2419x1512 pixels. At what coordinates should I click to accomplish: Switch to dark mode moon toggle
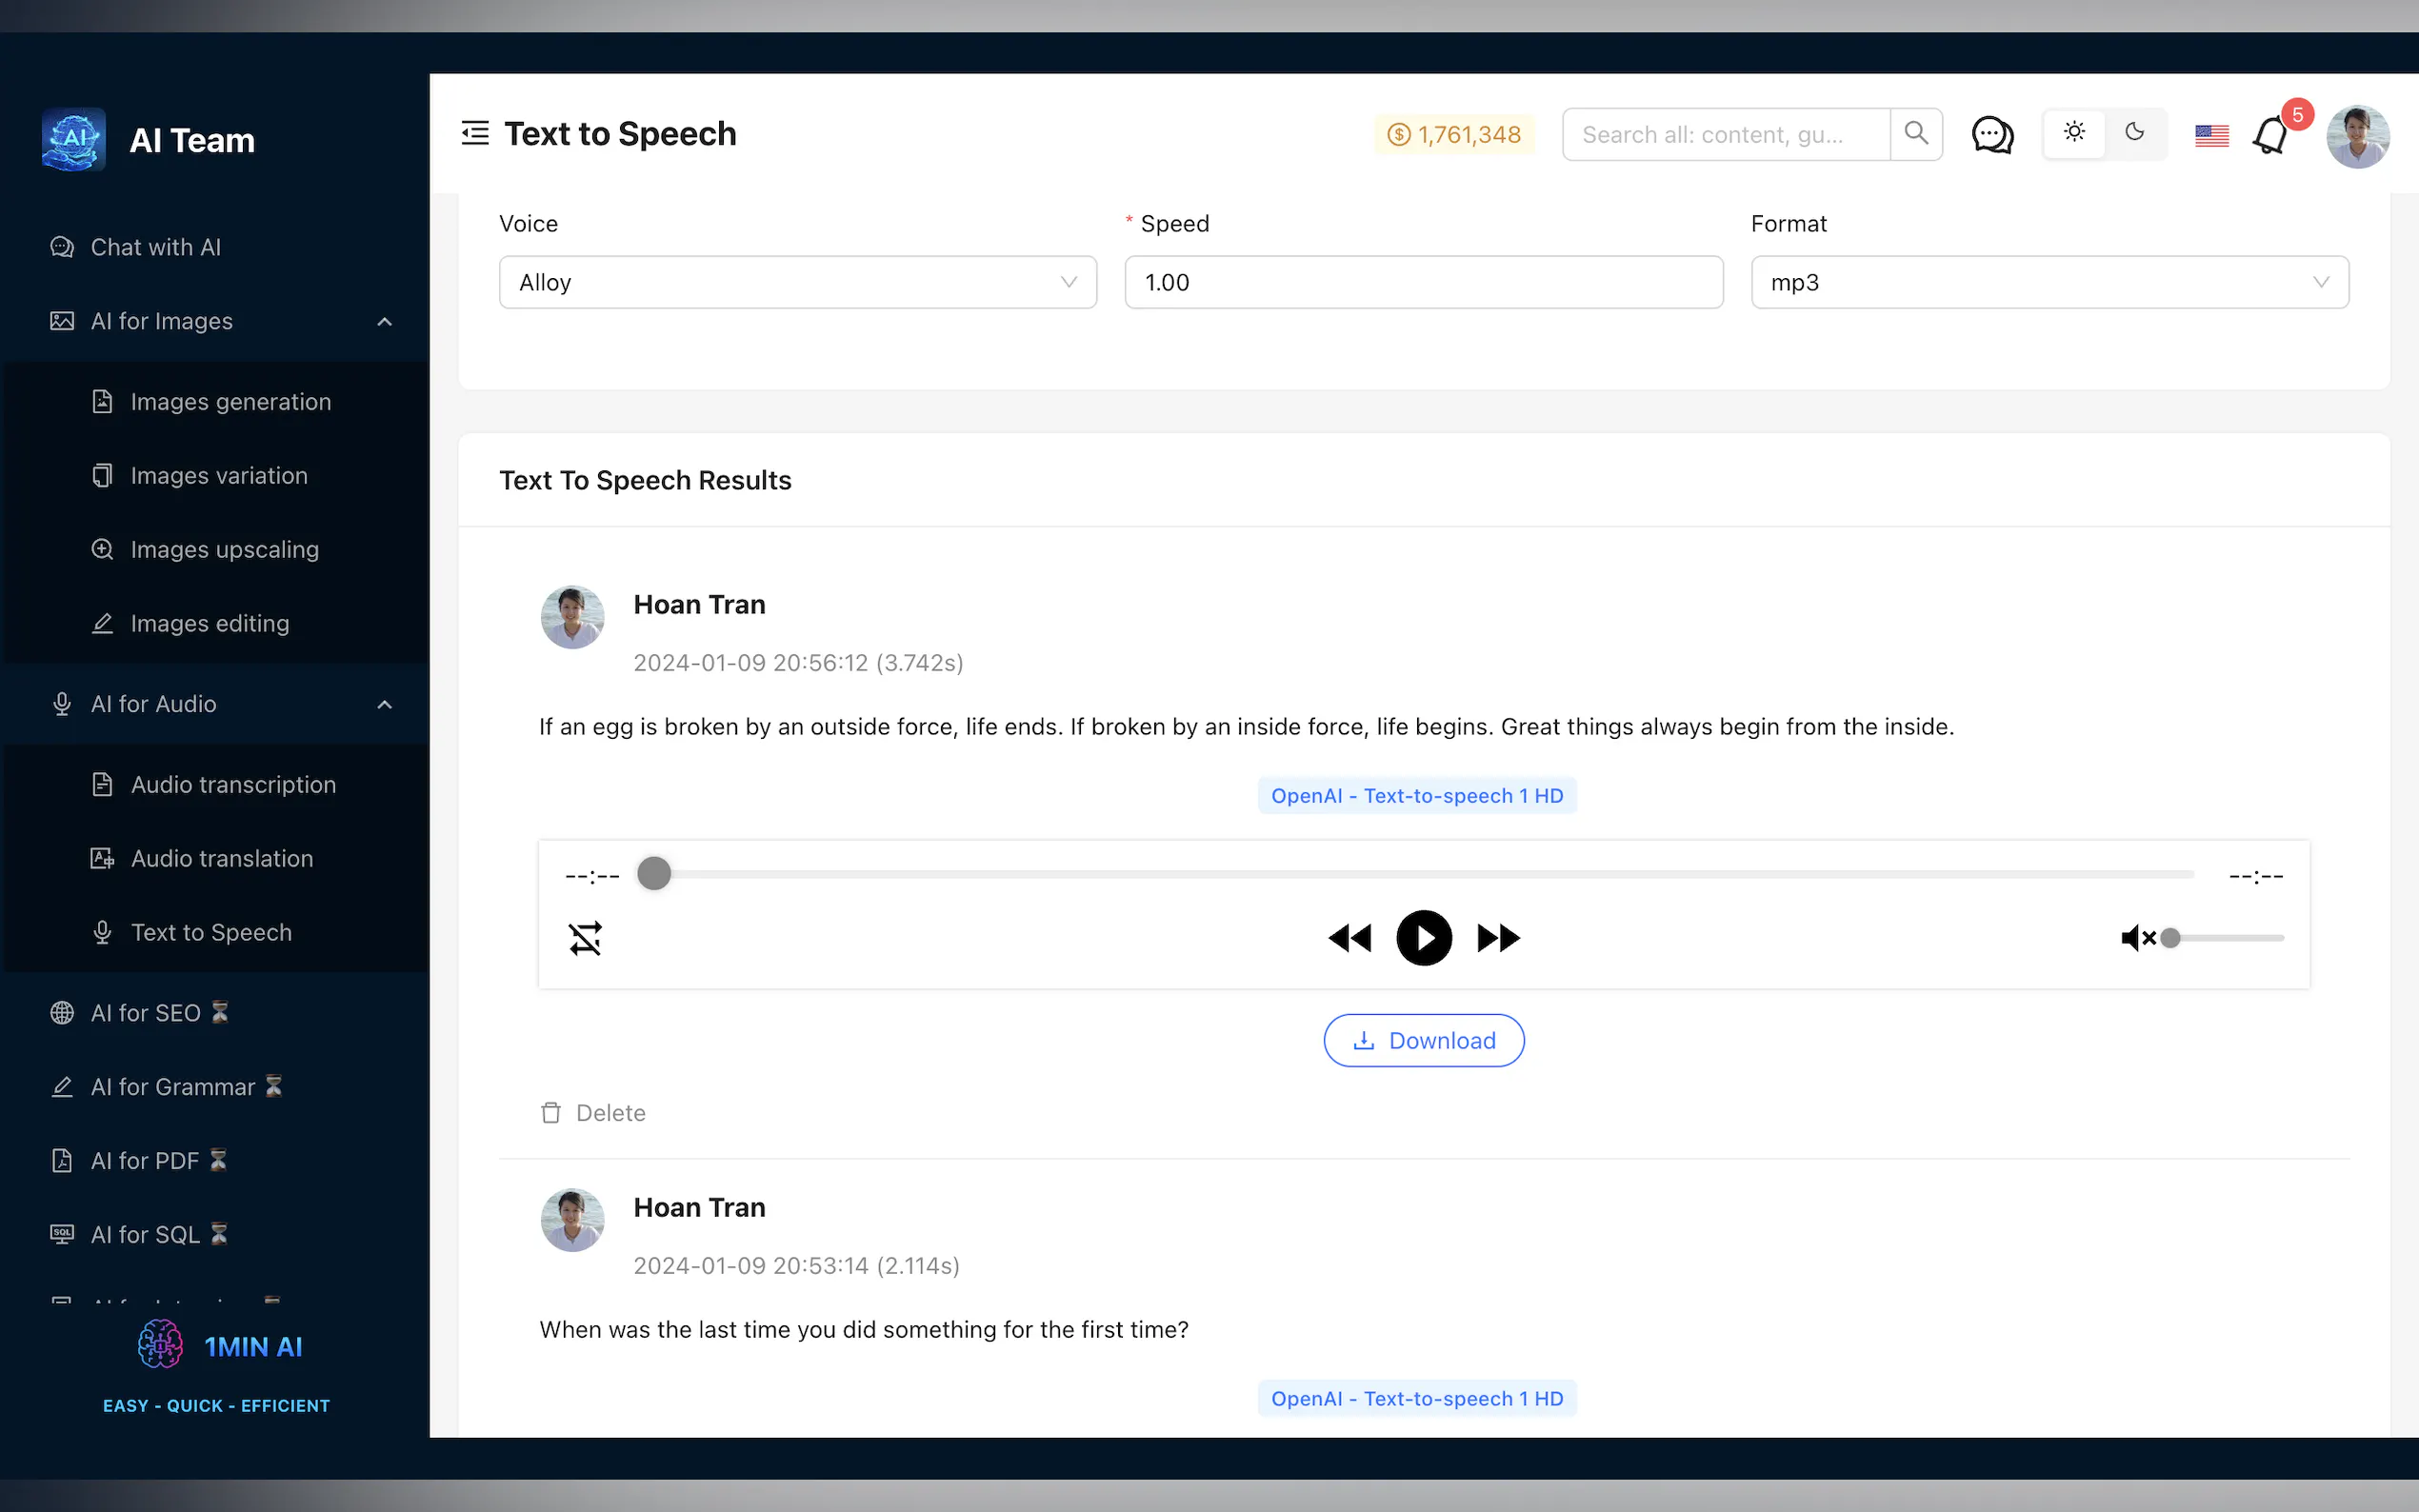pyautogui.click(x=2134, y=133)
